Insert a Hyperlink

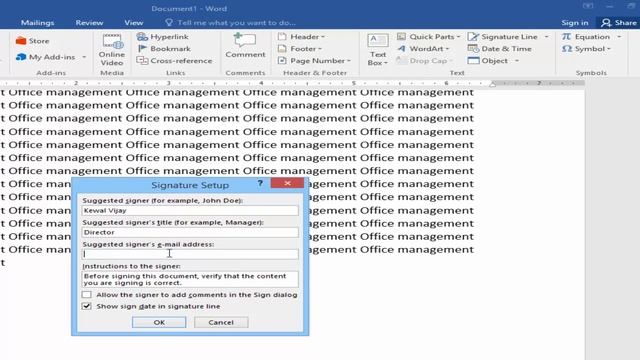pyautogui.click(x=162, y=37)
